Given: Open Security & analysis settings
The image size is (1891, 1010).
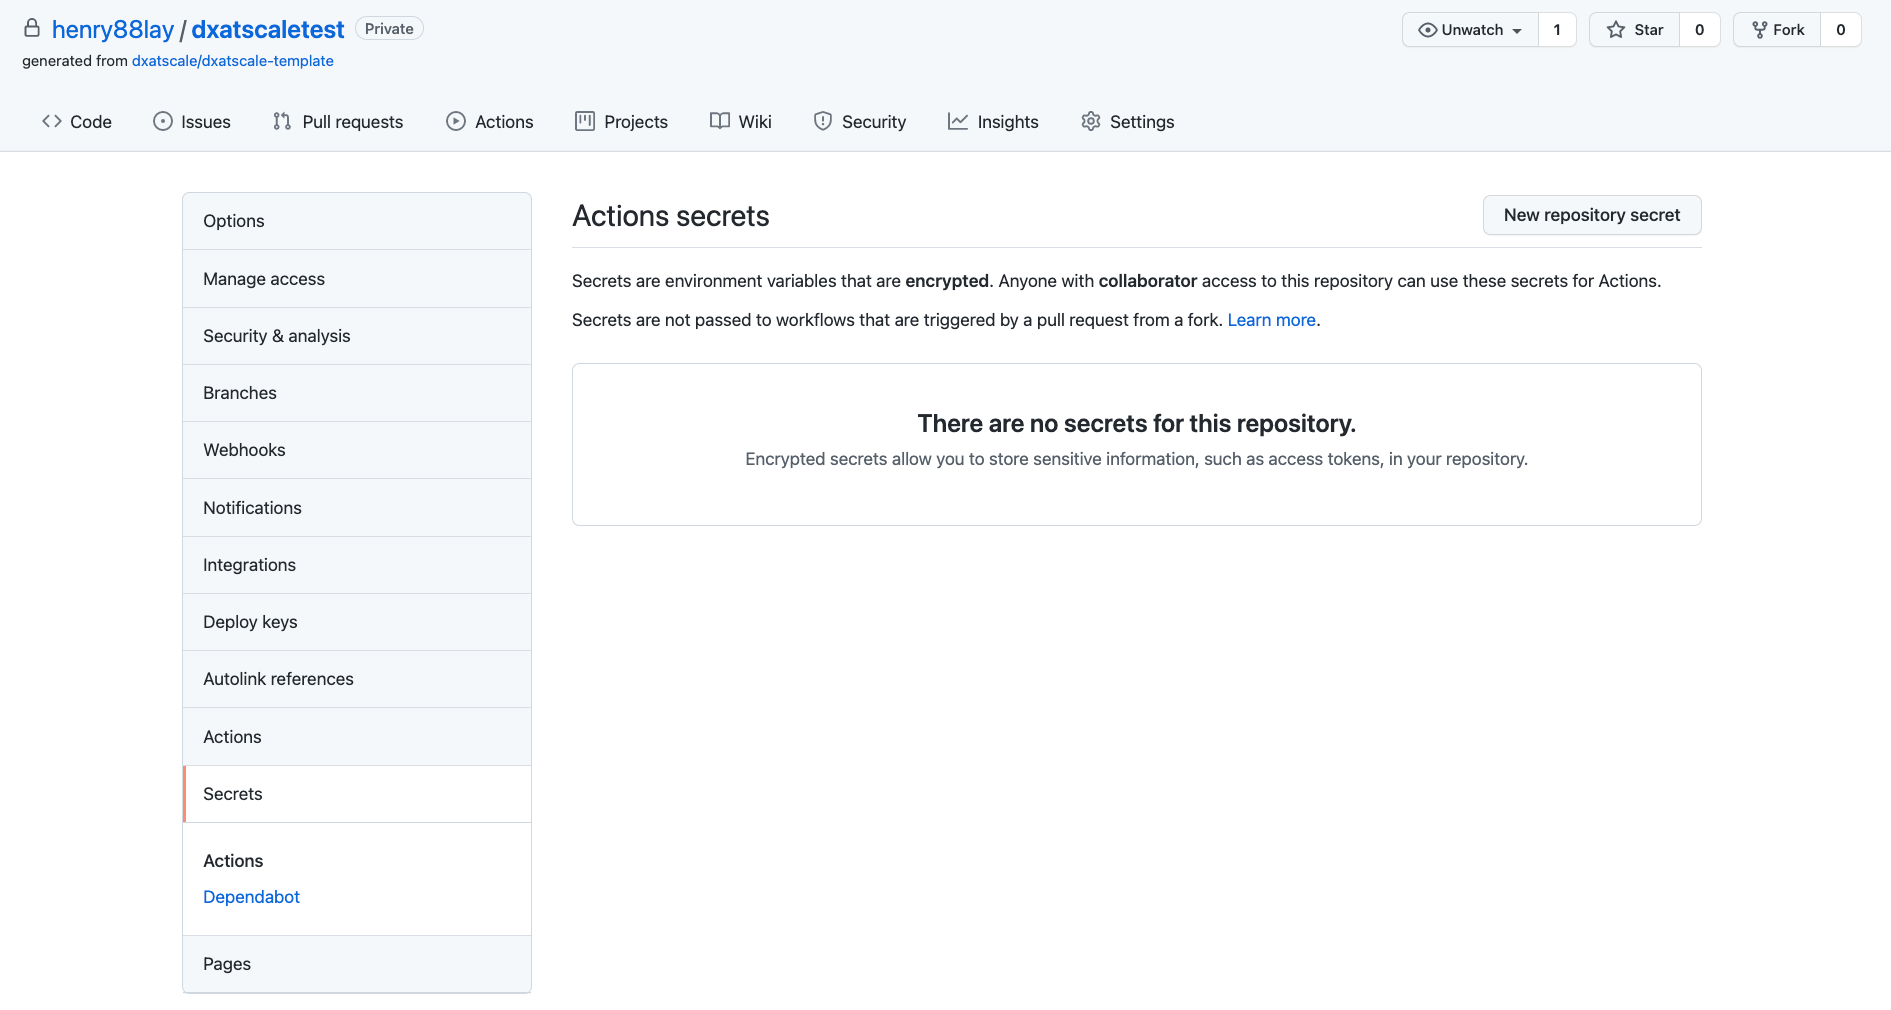Looking at the screenshot, I should 357,336.
